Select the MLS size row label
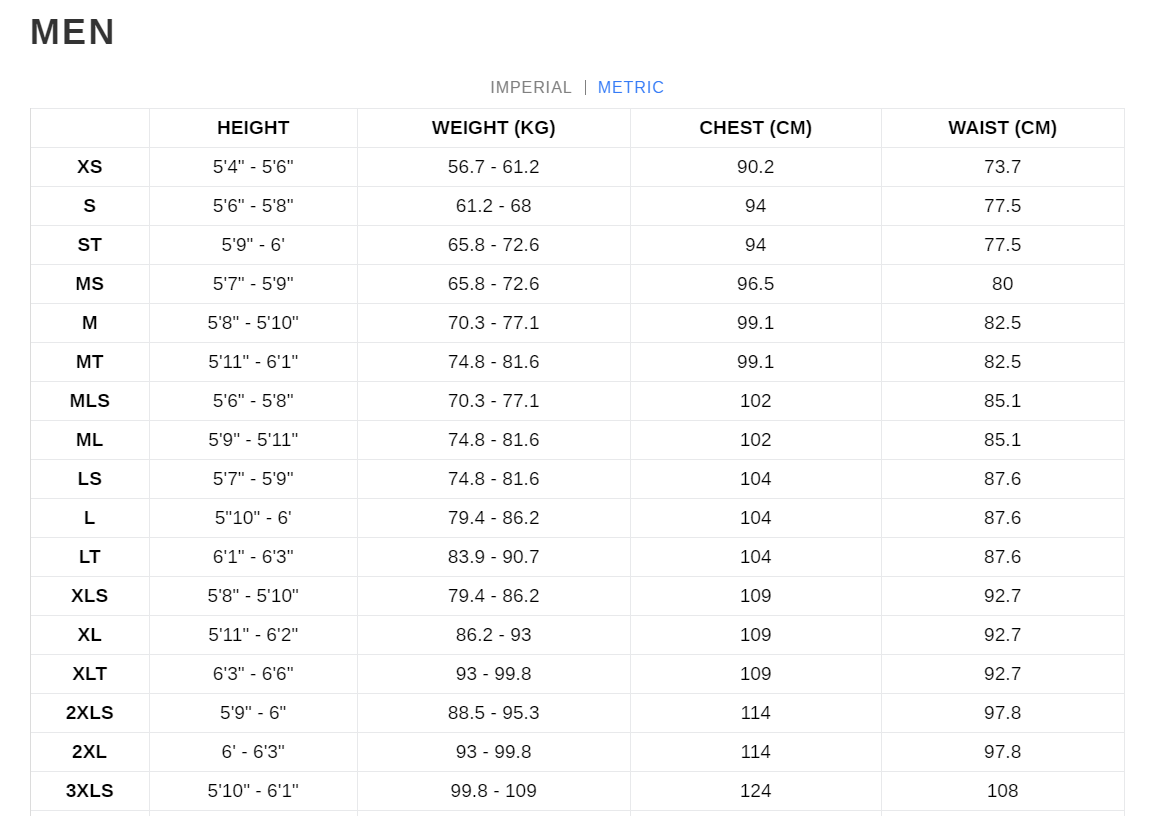 tap(89, 401)
